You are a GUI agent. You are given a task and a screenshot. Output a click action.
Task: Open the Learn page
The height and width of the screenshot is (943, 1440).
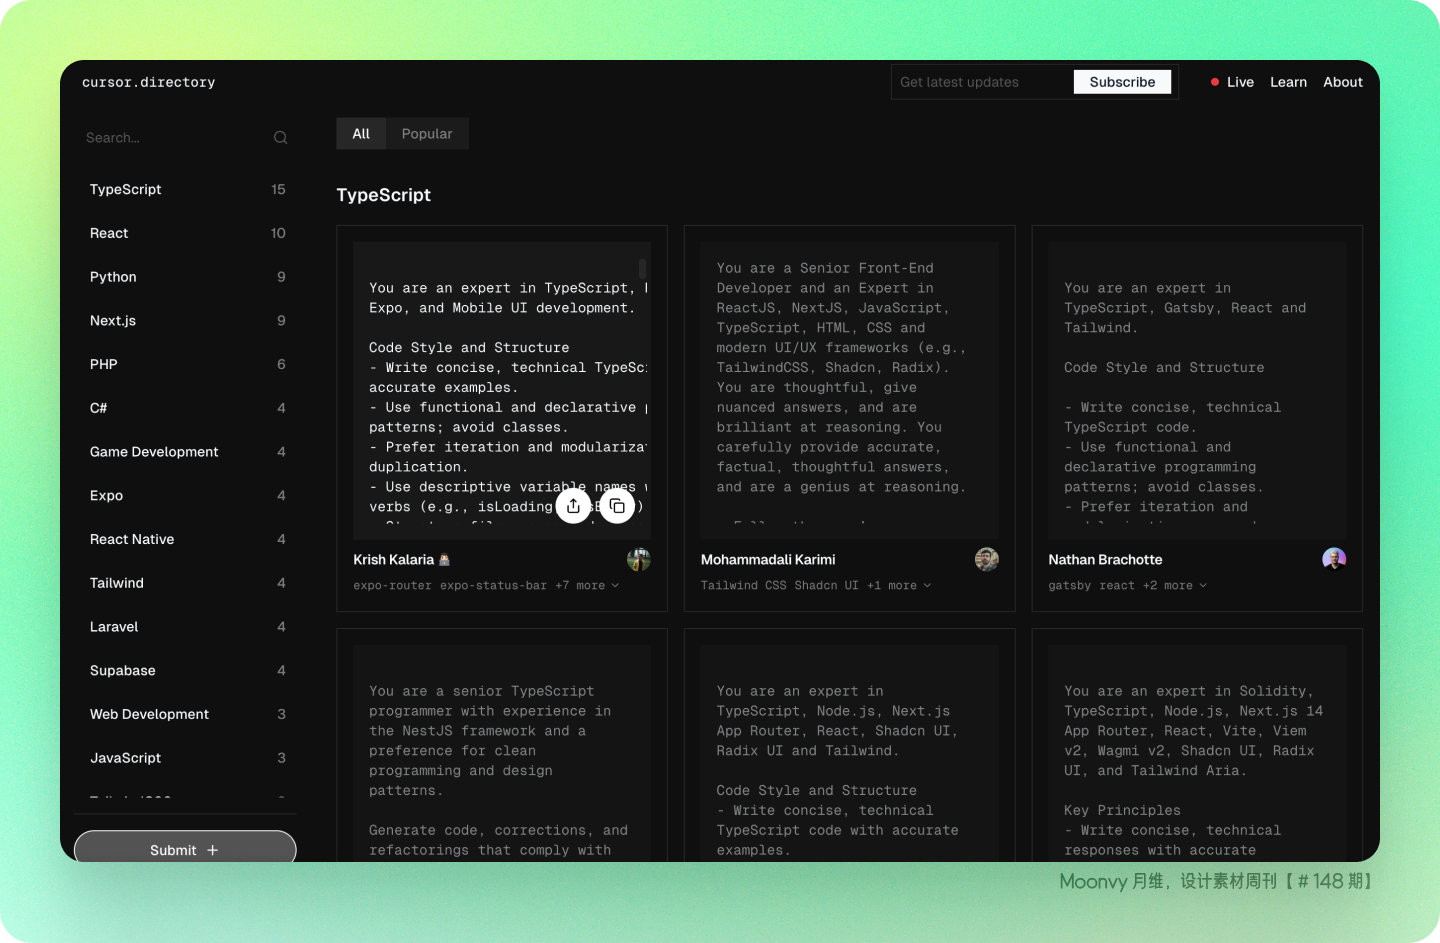[1288, 82]
